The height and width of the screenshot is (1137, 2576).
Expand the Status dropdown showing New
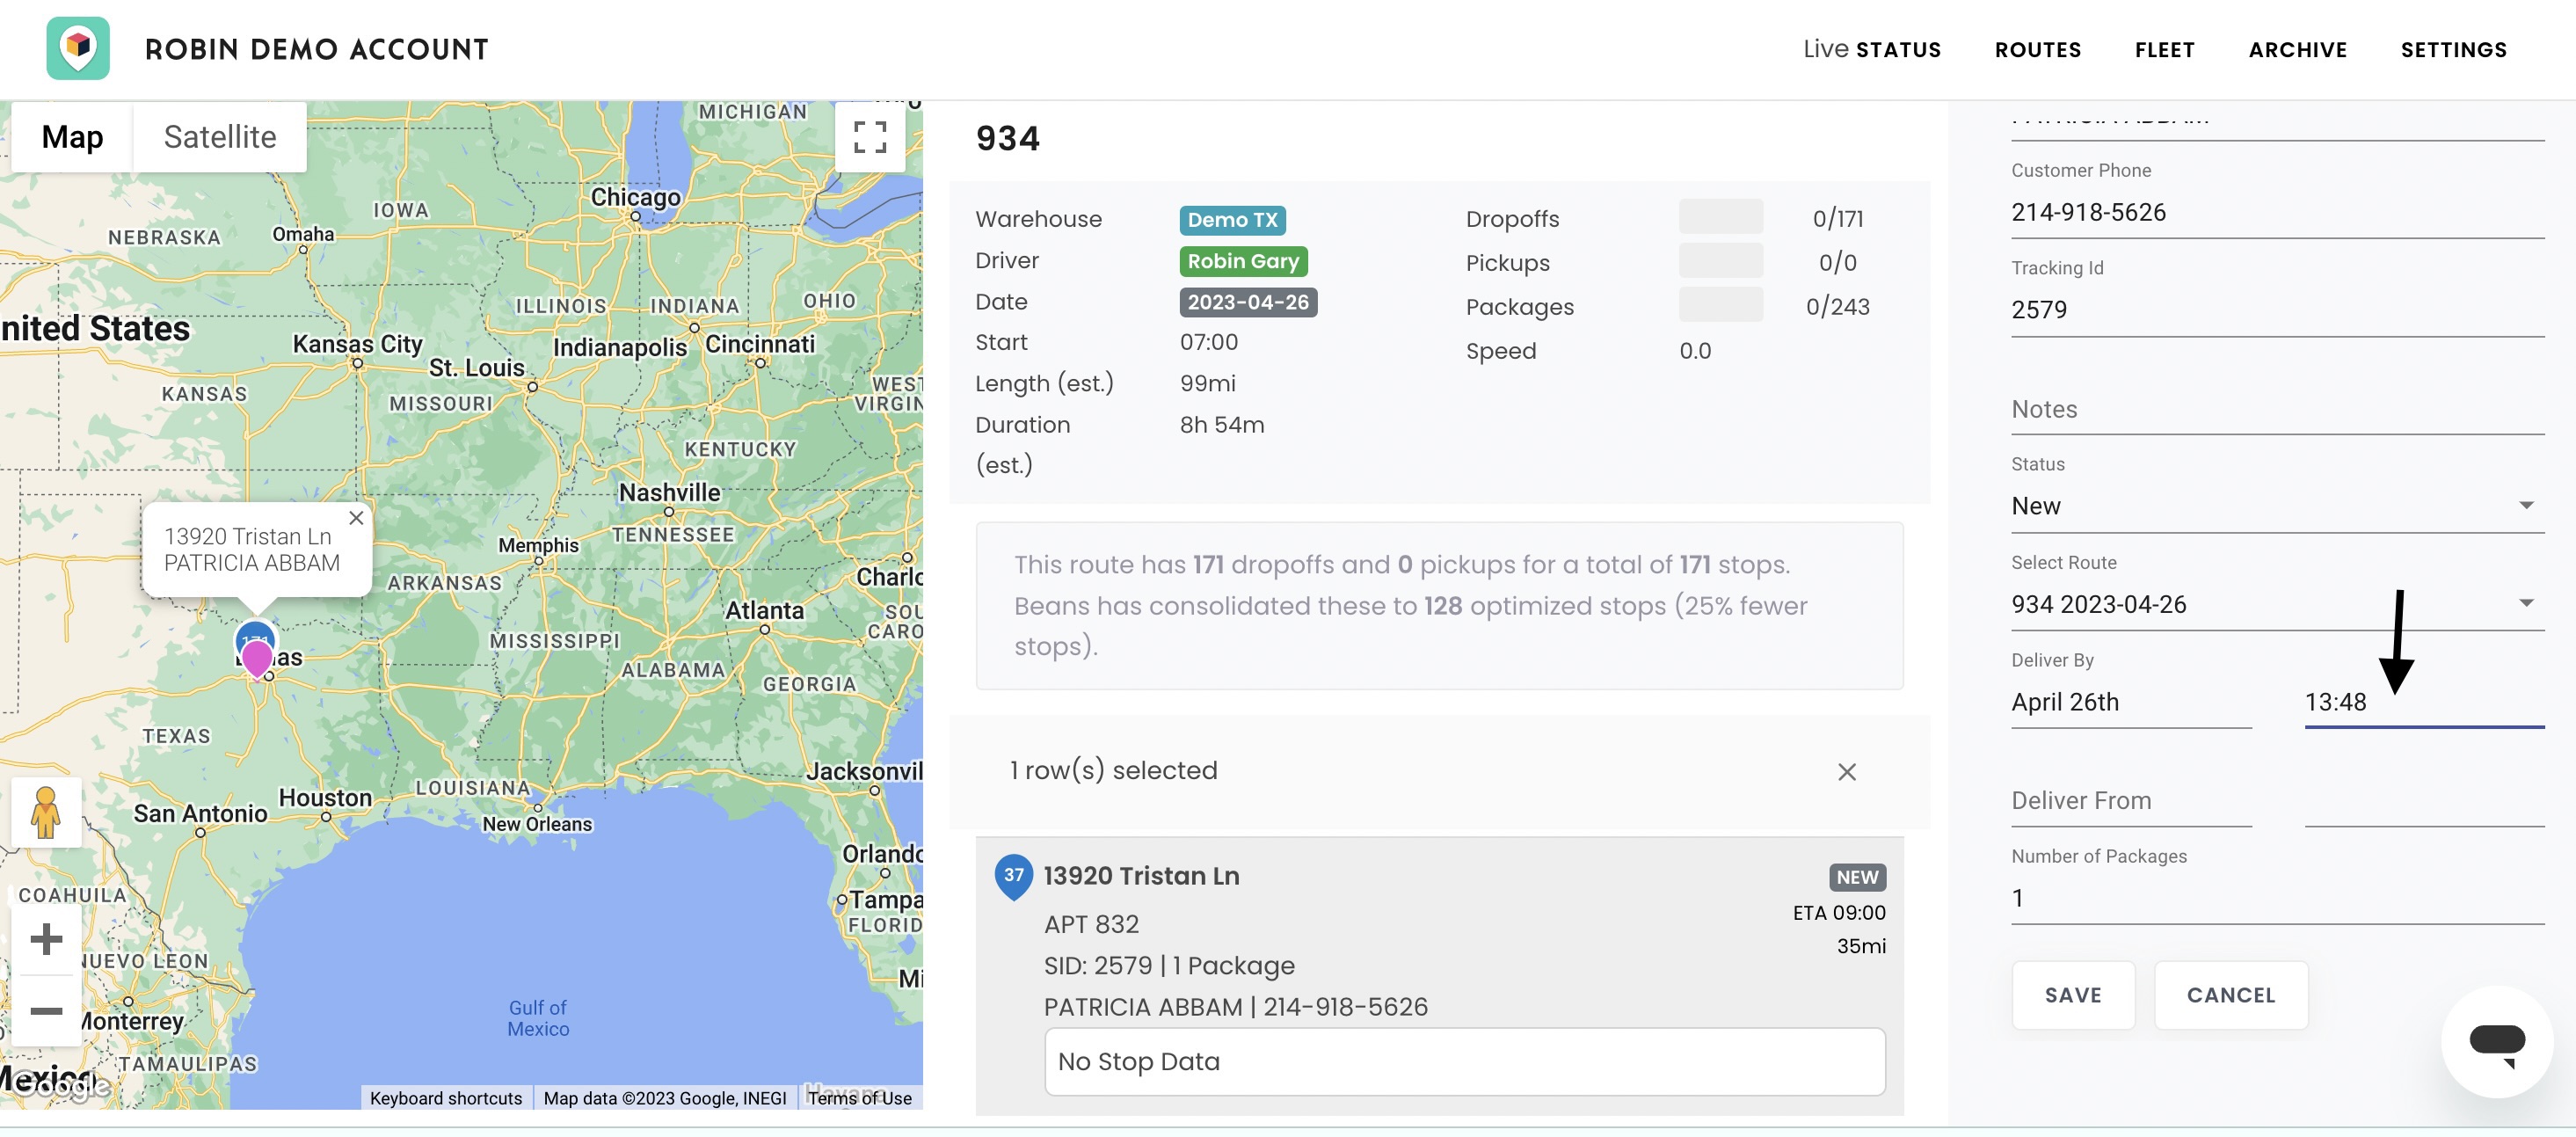pyautogui.click(x=2277, y=506)
